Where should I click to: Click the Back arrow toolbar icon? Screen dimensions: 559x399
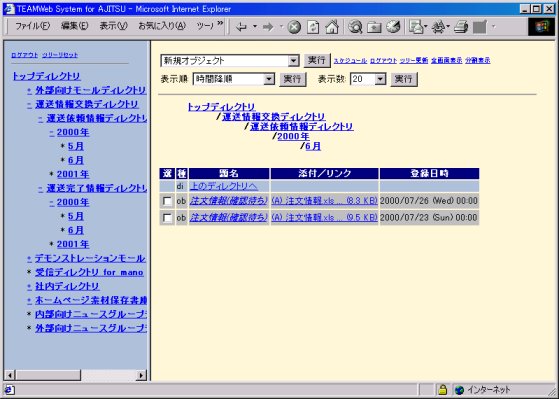coord(241,27)
